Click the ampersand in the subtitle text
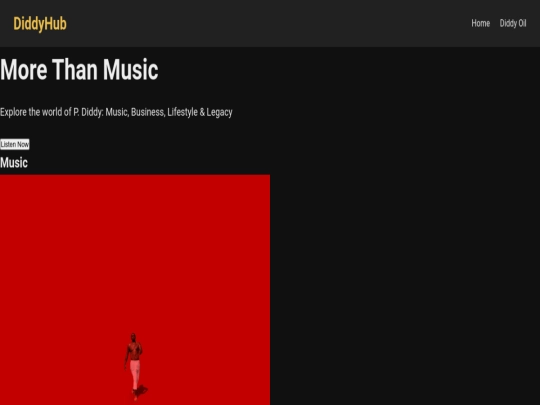Viewport: 540px width, 405px height. coord(202,112)
